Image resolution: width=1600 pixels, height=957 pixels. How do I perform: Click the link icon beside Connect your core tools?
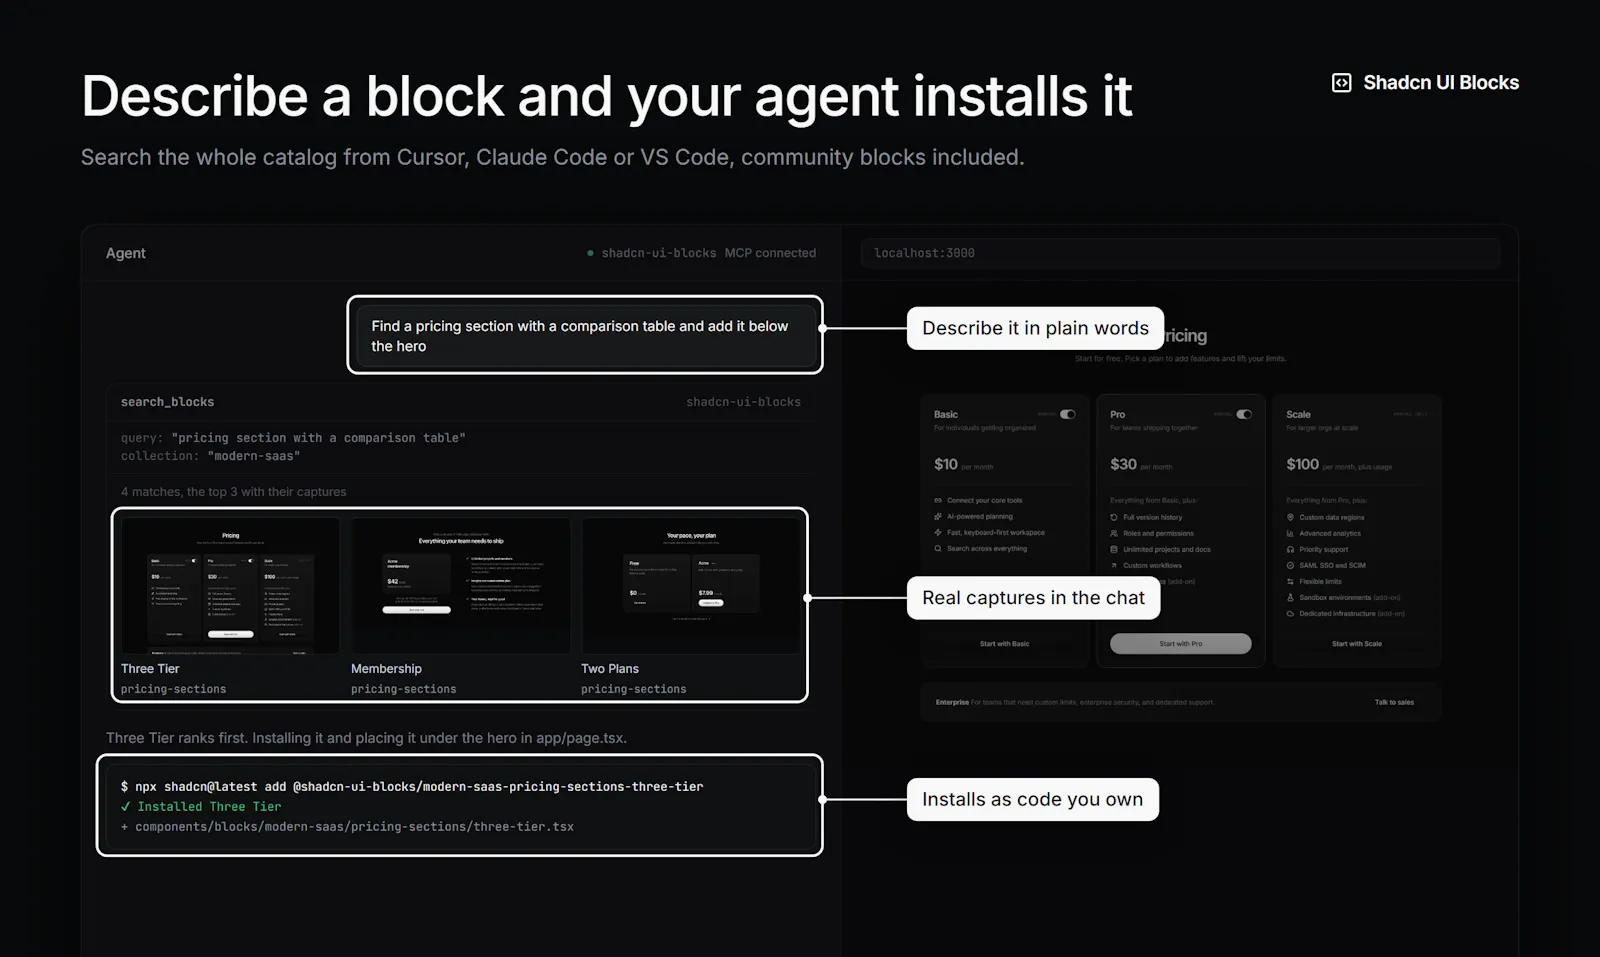(938, 500)
